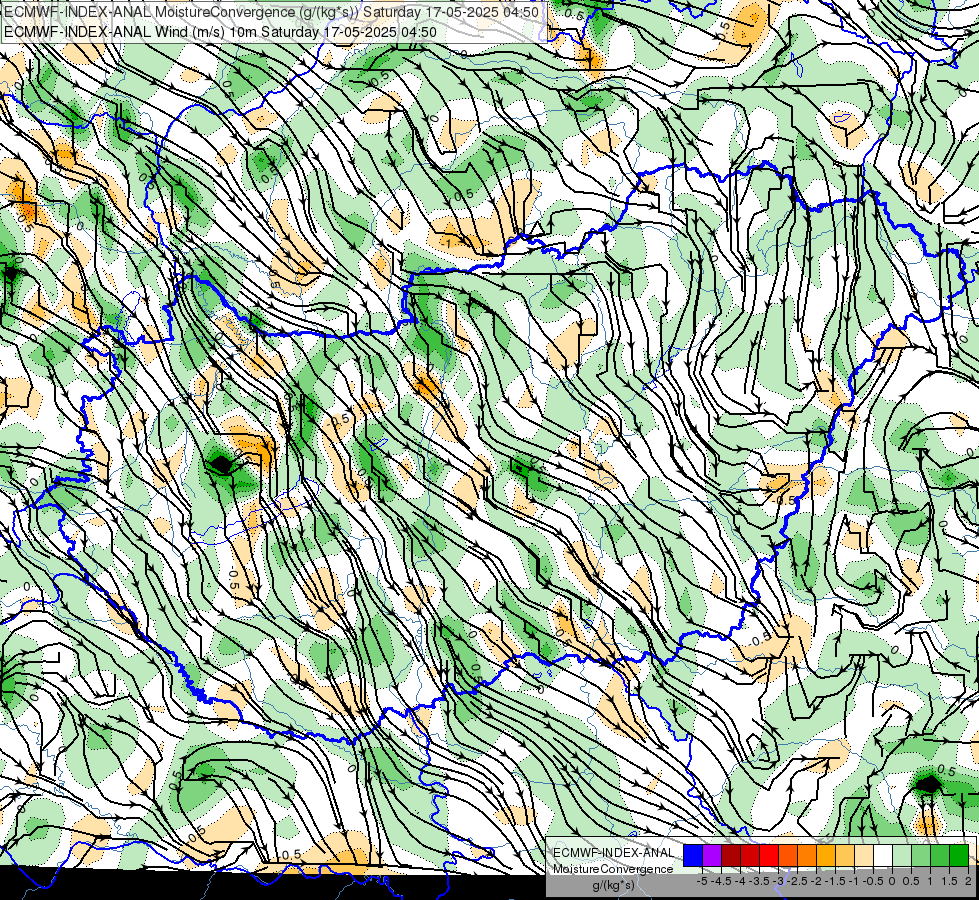
Task: Click the purple legend swatch
Action: 712,855
